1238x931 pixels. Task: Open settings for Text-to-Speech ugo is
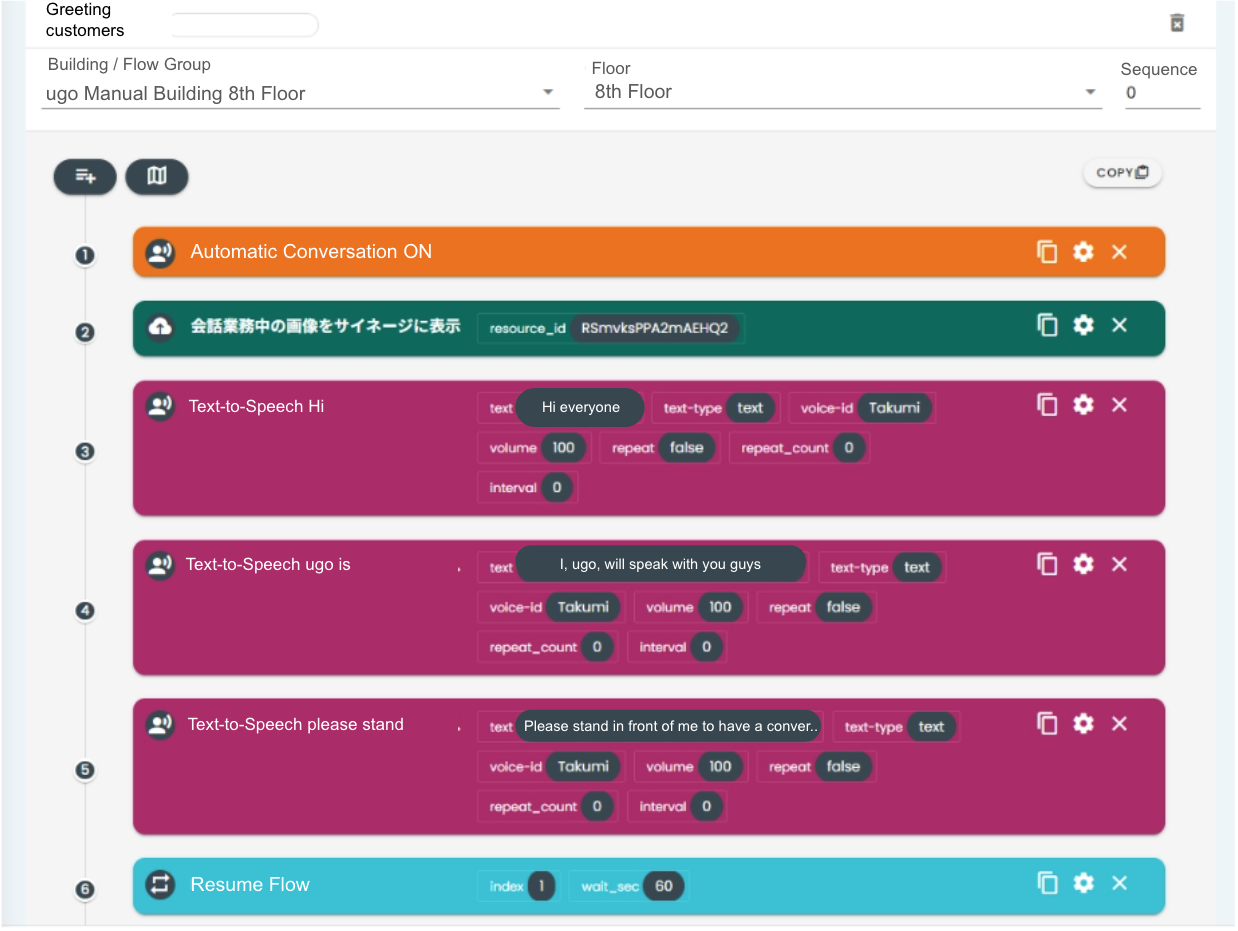[x=1083, y=564]
